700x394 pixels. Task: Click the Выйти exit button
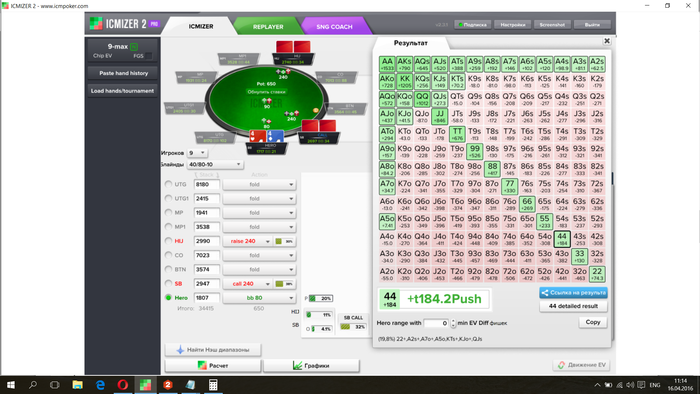point(592,25)
